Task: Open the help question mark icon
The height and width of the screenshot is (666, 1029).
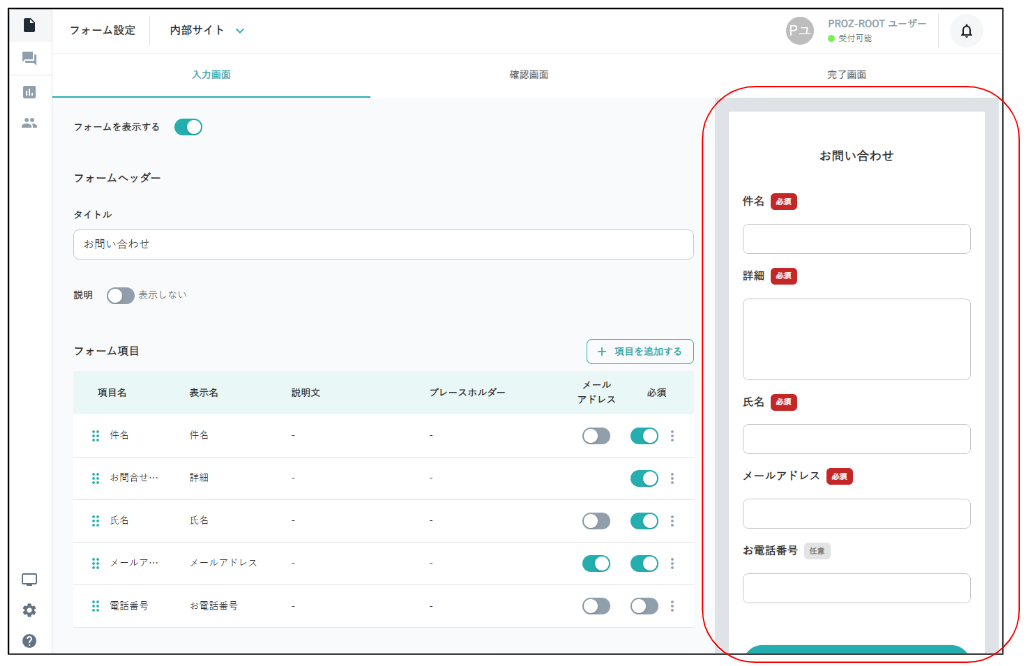Action: coord(29,640)
